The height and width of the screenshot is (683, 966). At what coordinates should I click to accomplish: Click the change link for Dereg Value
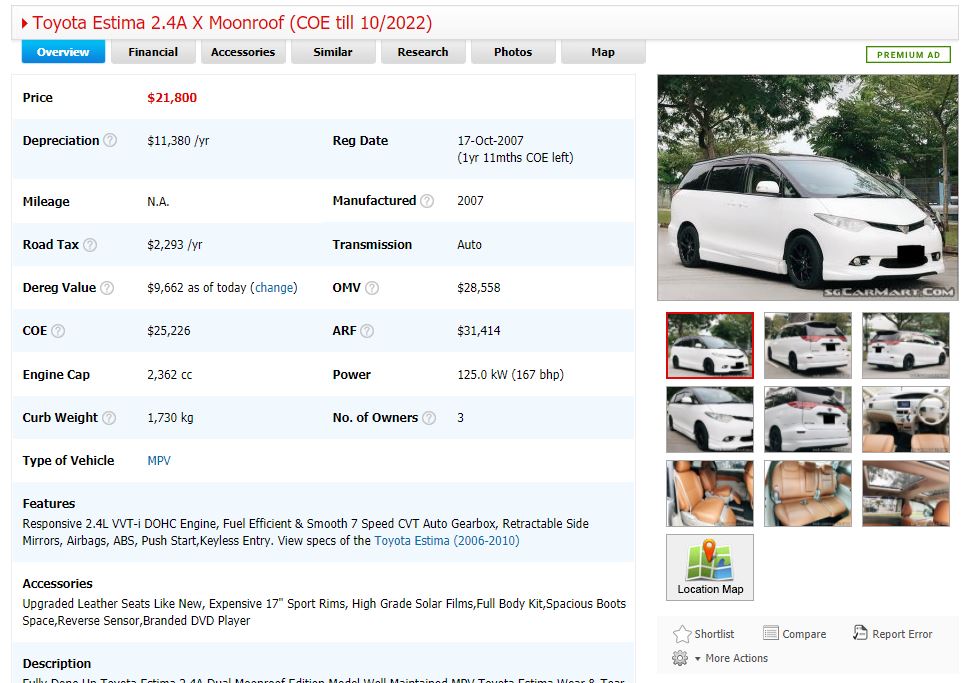click(x=275, y=288)
